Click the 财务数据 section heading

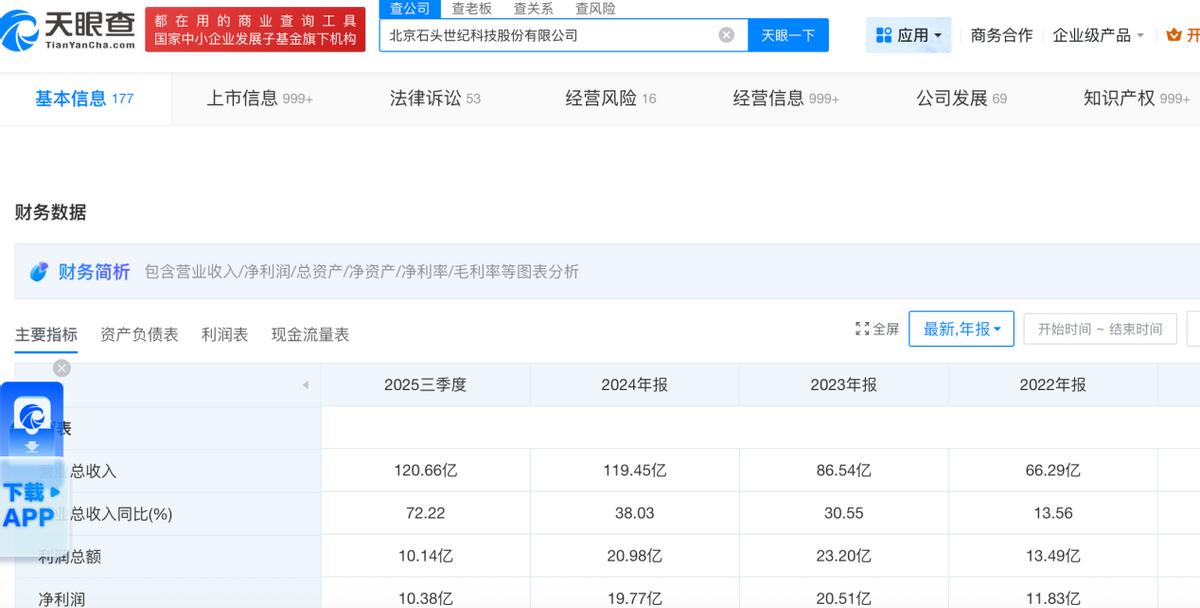tap(50, 212)
